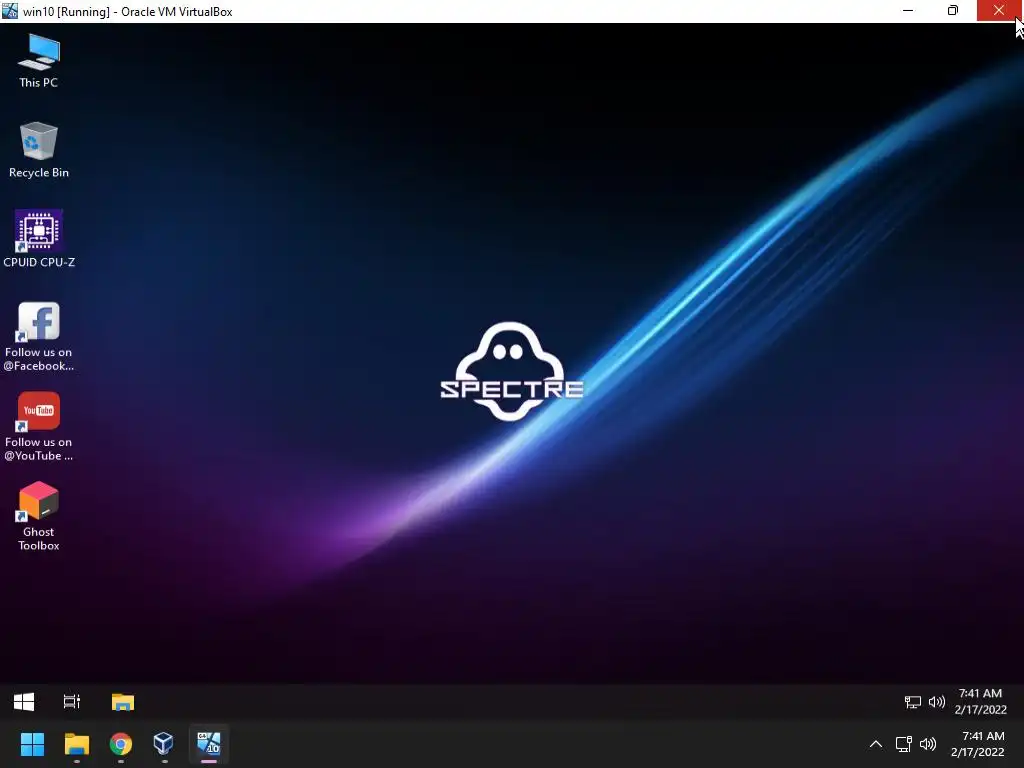Open the guest Windows 10 Start menu
1024x768 pixels.
click(24, 702)
